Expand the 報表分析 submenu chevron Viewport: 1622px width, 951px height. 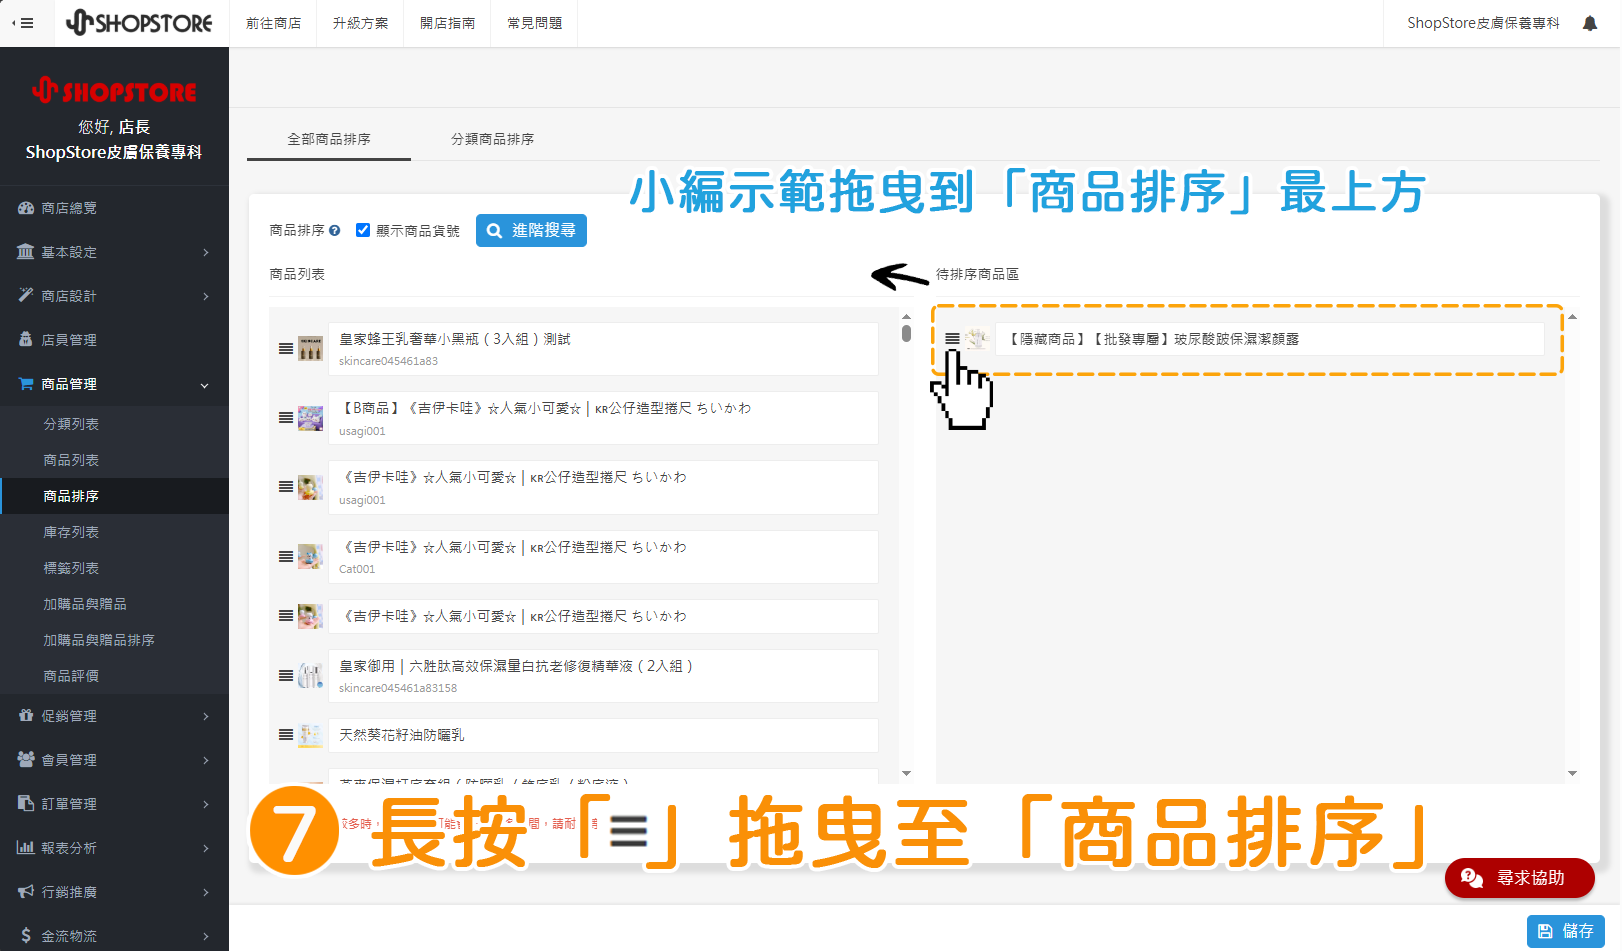[x=206, y=848]
